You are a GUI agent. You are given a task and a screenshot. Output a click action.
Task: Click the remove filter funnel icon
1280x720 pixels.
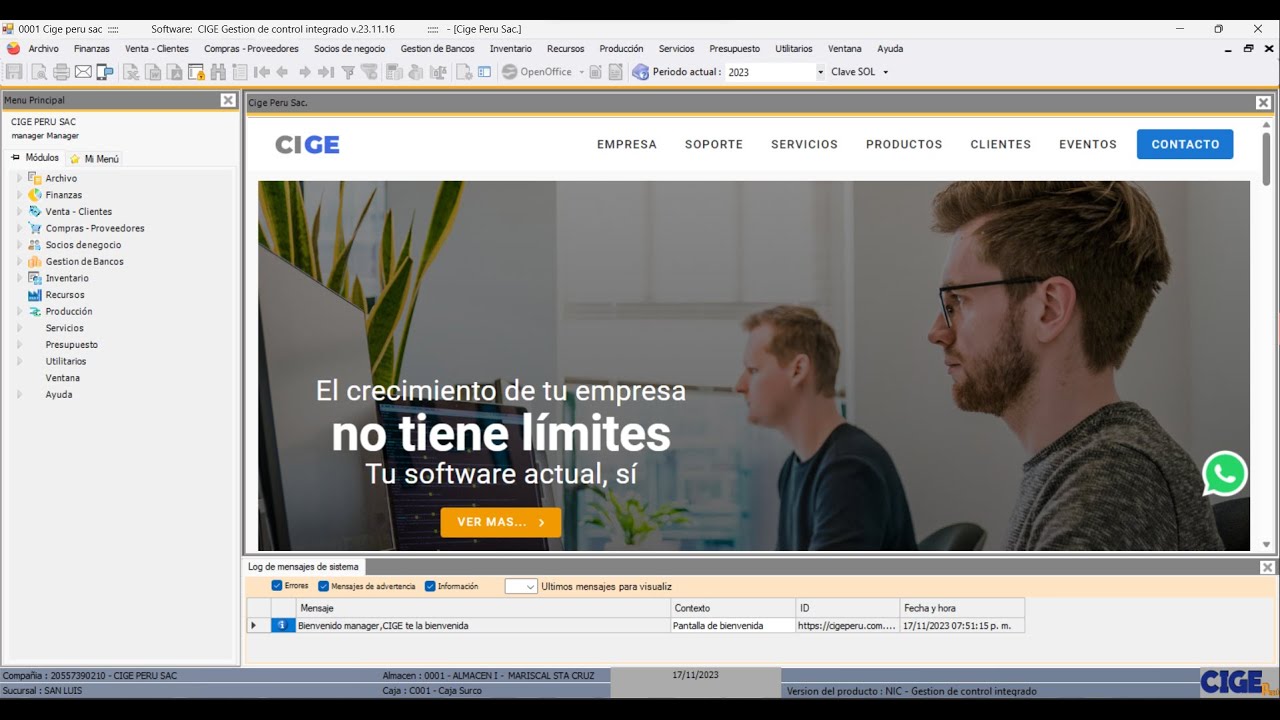370,72
